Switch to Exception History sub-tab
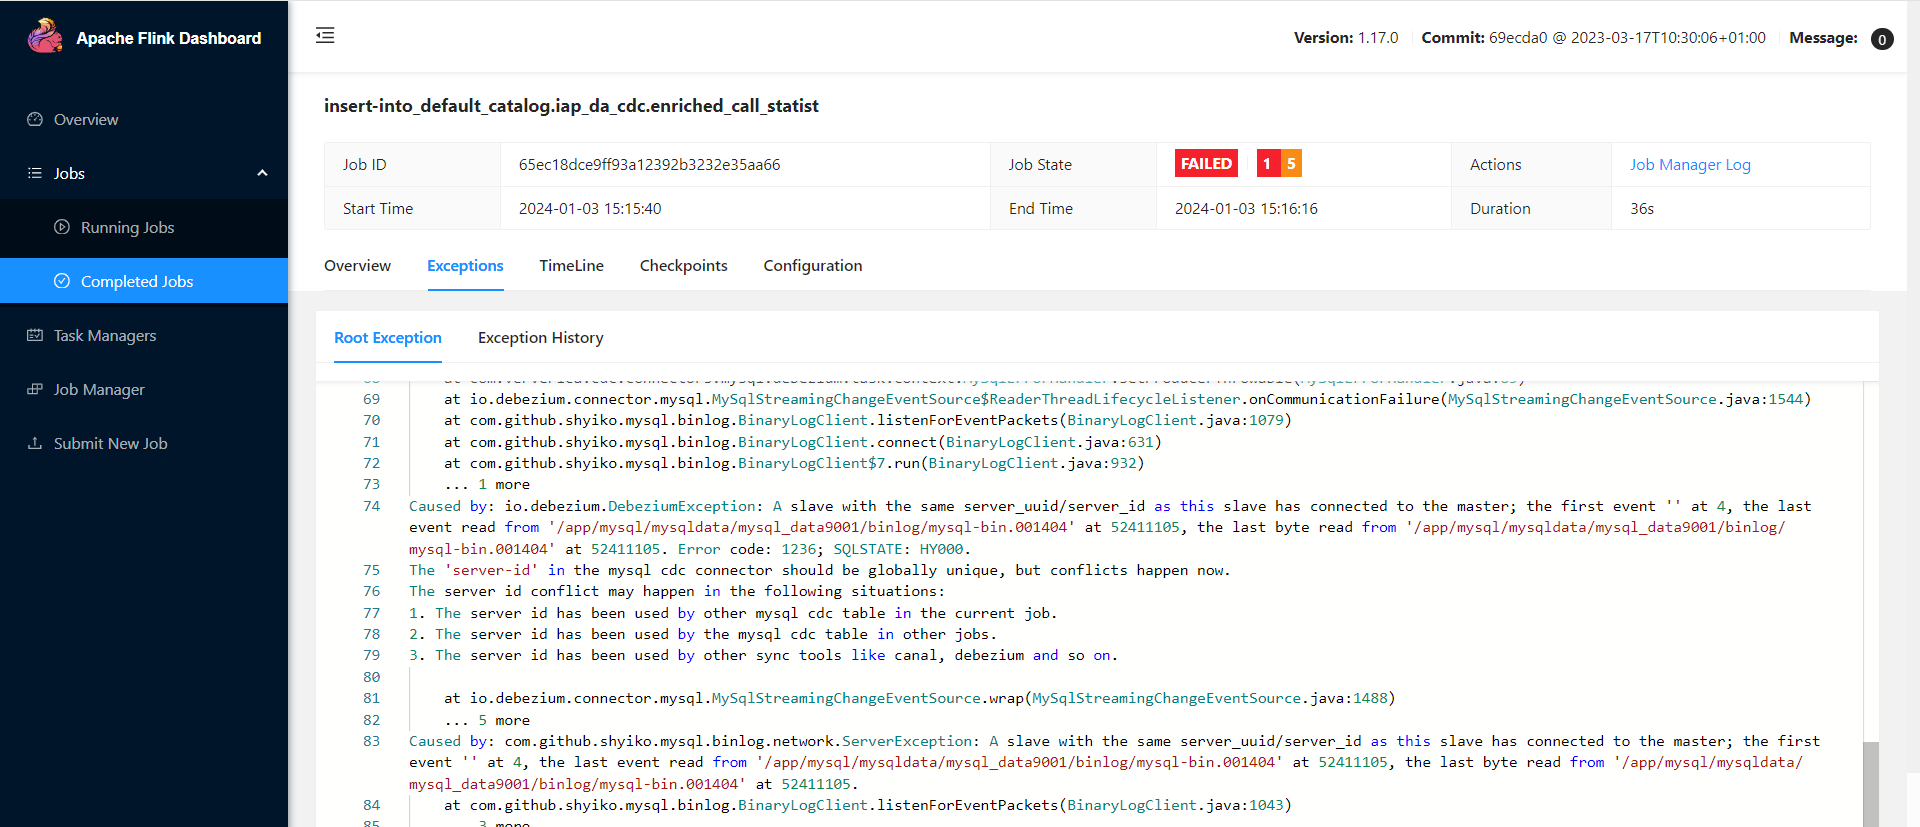Screen dimensions: 1920x827 tap(540, 337)
